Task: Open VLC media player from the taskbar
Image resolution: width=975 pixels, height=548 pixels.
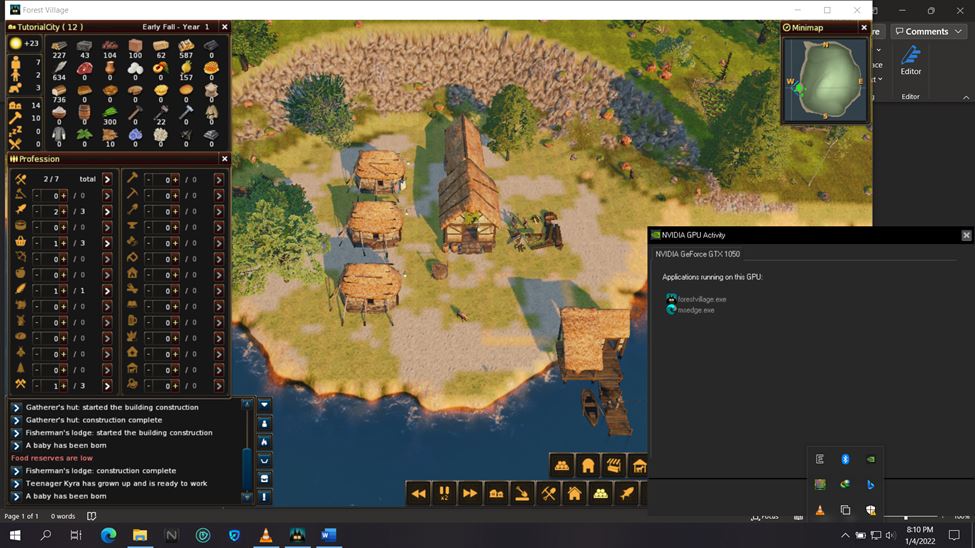Action: coord(265,536)
